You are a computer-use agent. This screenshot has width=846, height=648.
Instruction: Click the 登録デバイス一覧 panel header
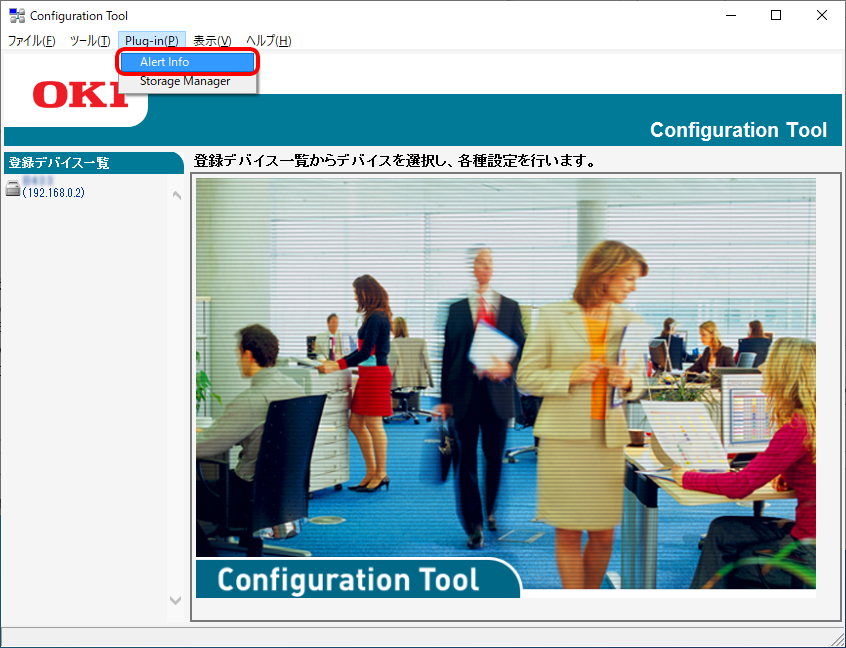(x=60, y=163)
